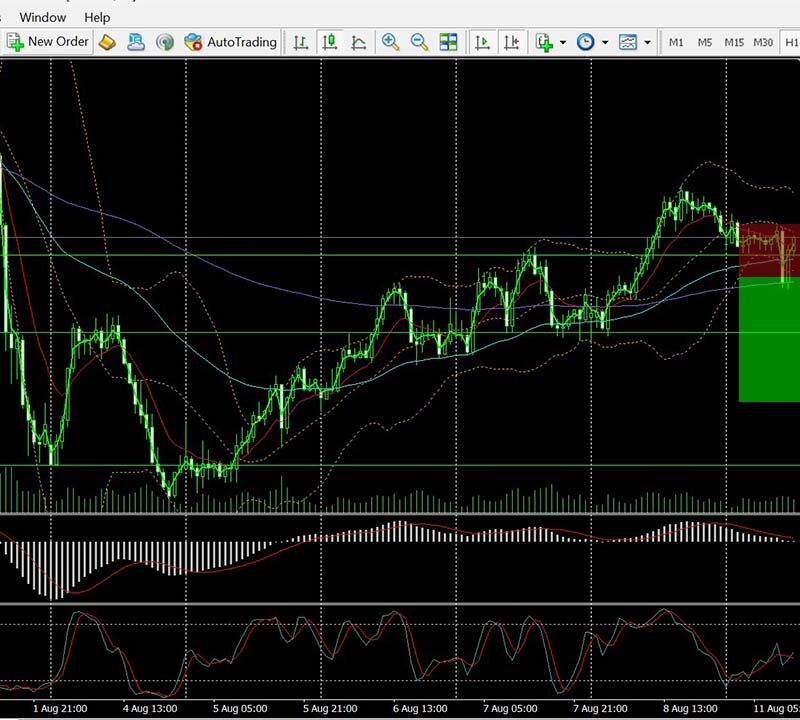Image resolution: width=800 pixels, height=720 pixels.
Task: Click the Stochastic oscillator indicator window
Action: tap(400, 653)
